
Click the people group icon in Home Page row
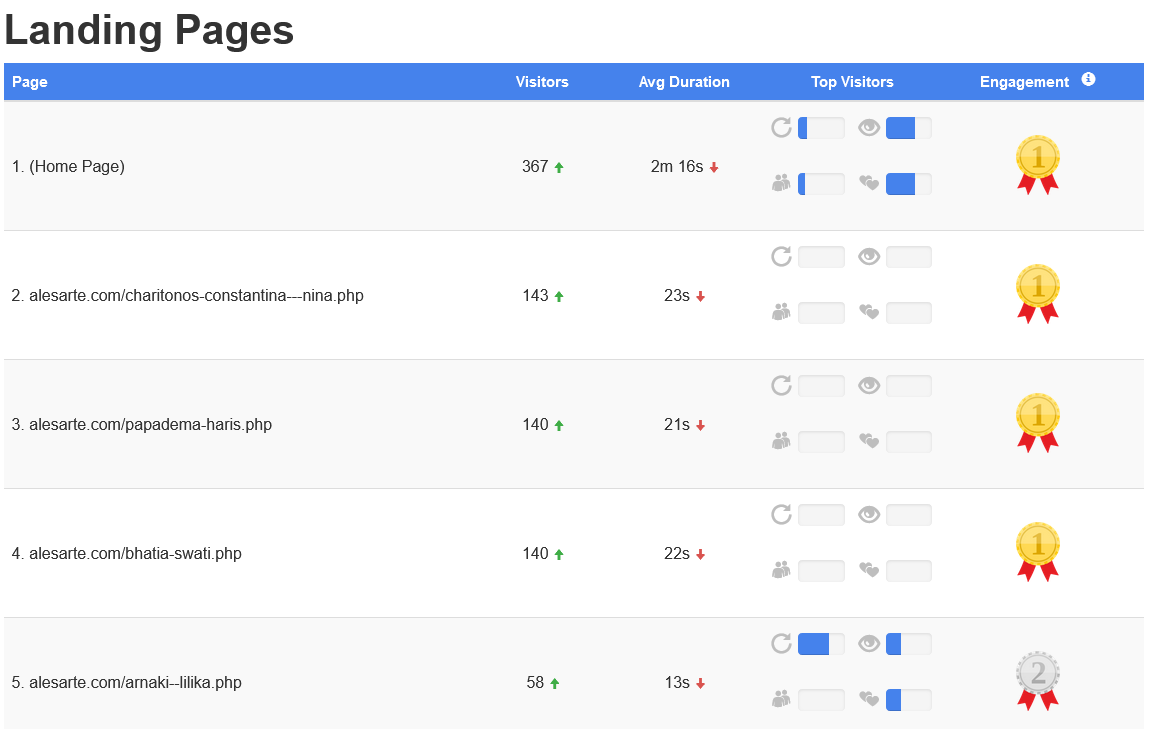point(781,183)
